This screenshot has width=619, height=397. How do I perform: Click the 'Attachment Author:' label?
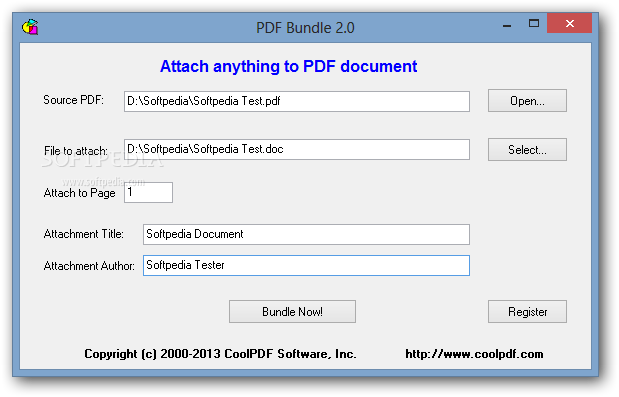pyautogui.click(x=89, y=266)
